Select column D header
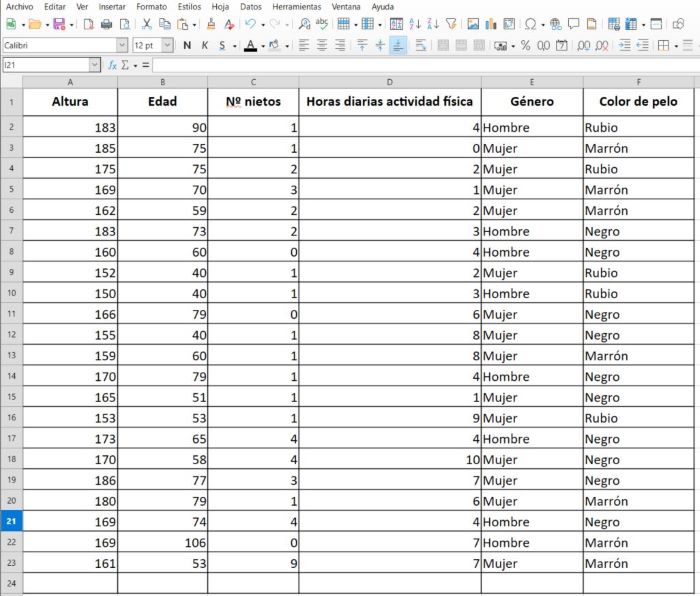700x596 pixels. [x=390, y=82]
